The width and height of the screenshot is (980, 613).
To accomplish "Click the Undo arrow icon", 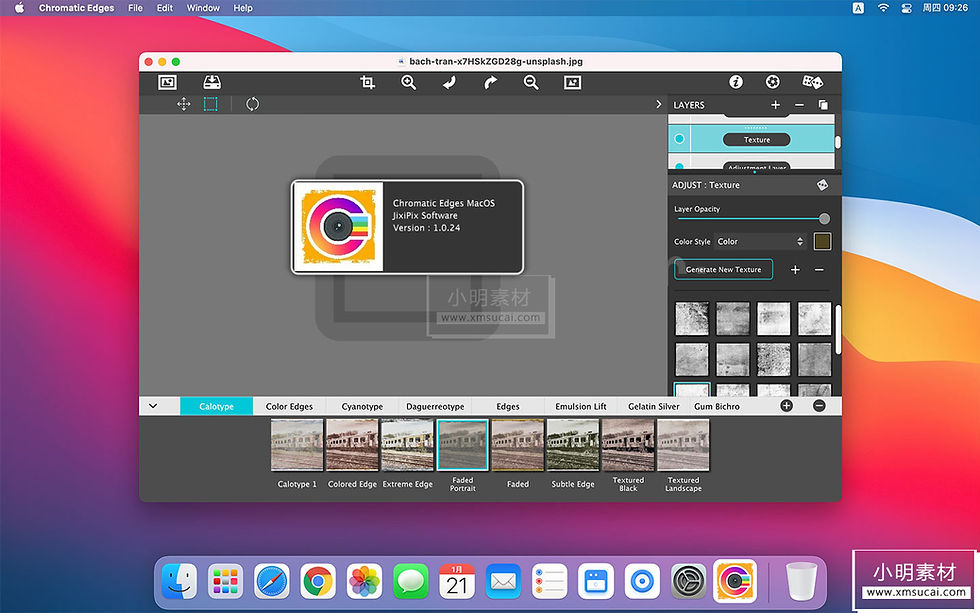I will click(449, 82).
